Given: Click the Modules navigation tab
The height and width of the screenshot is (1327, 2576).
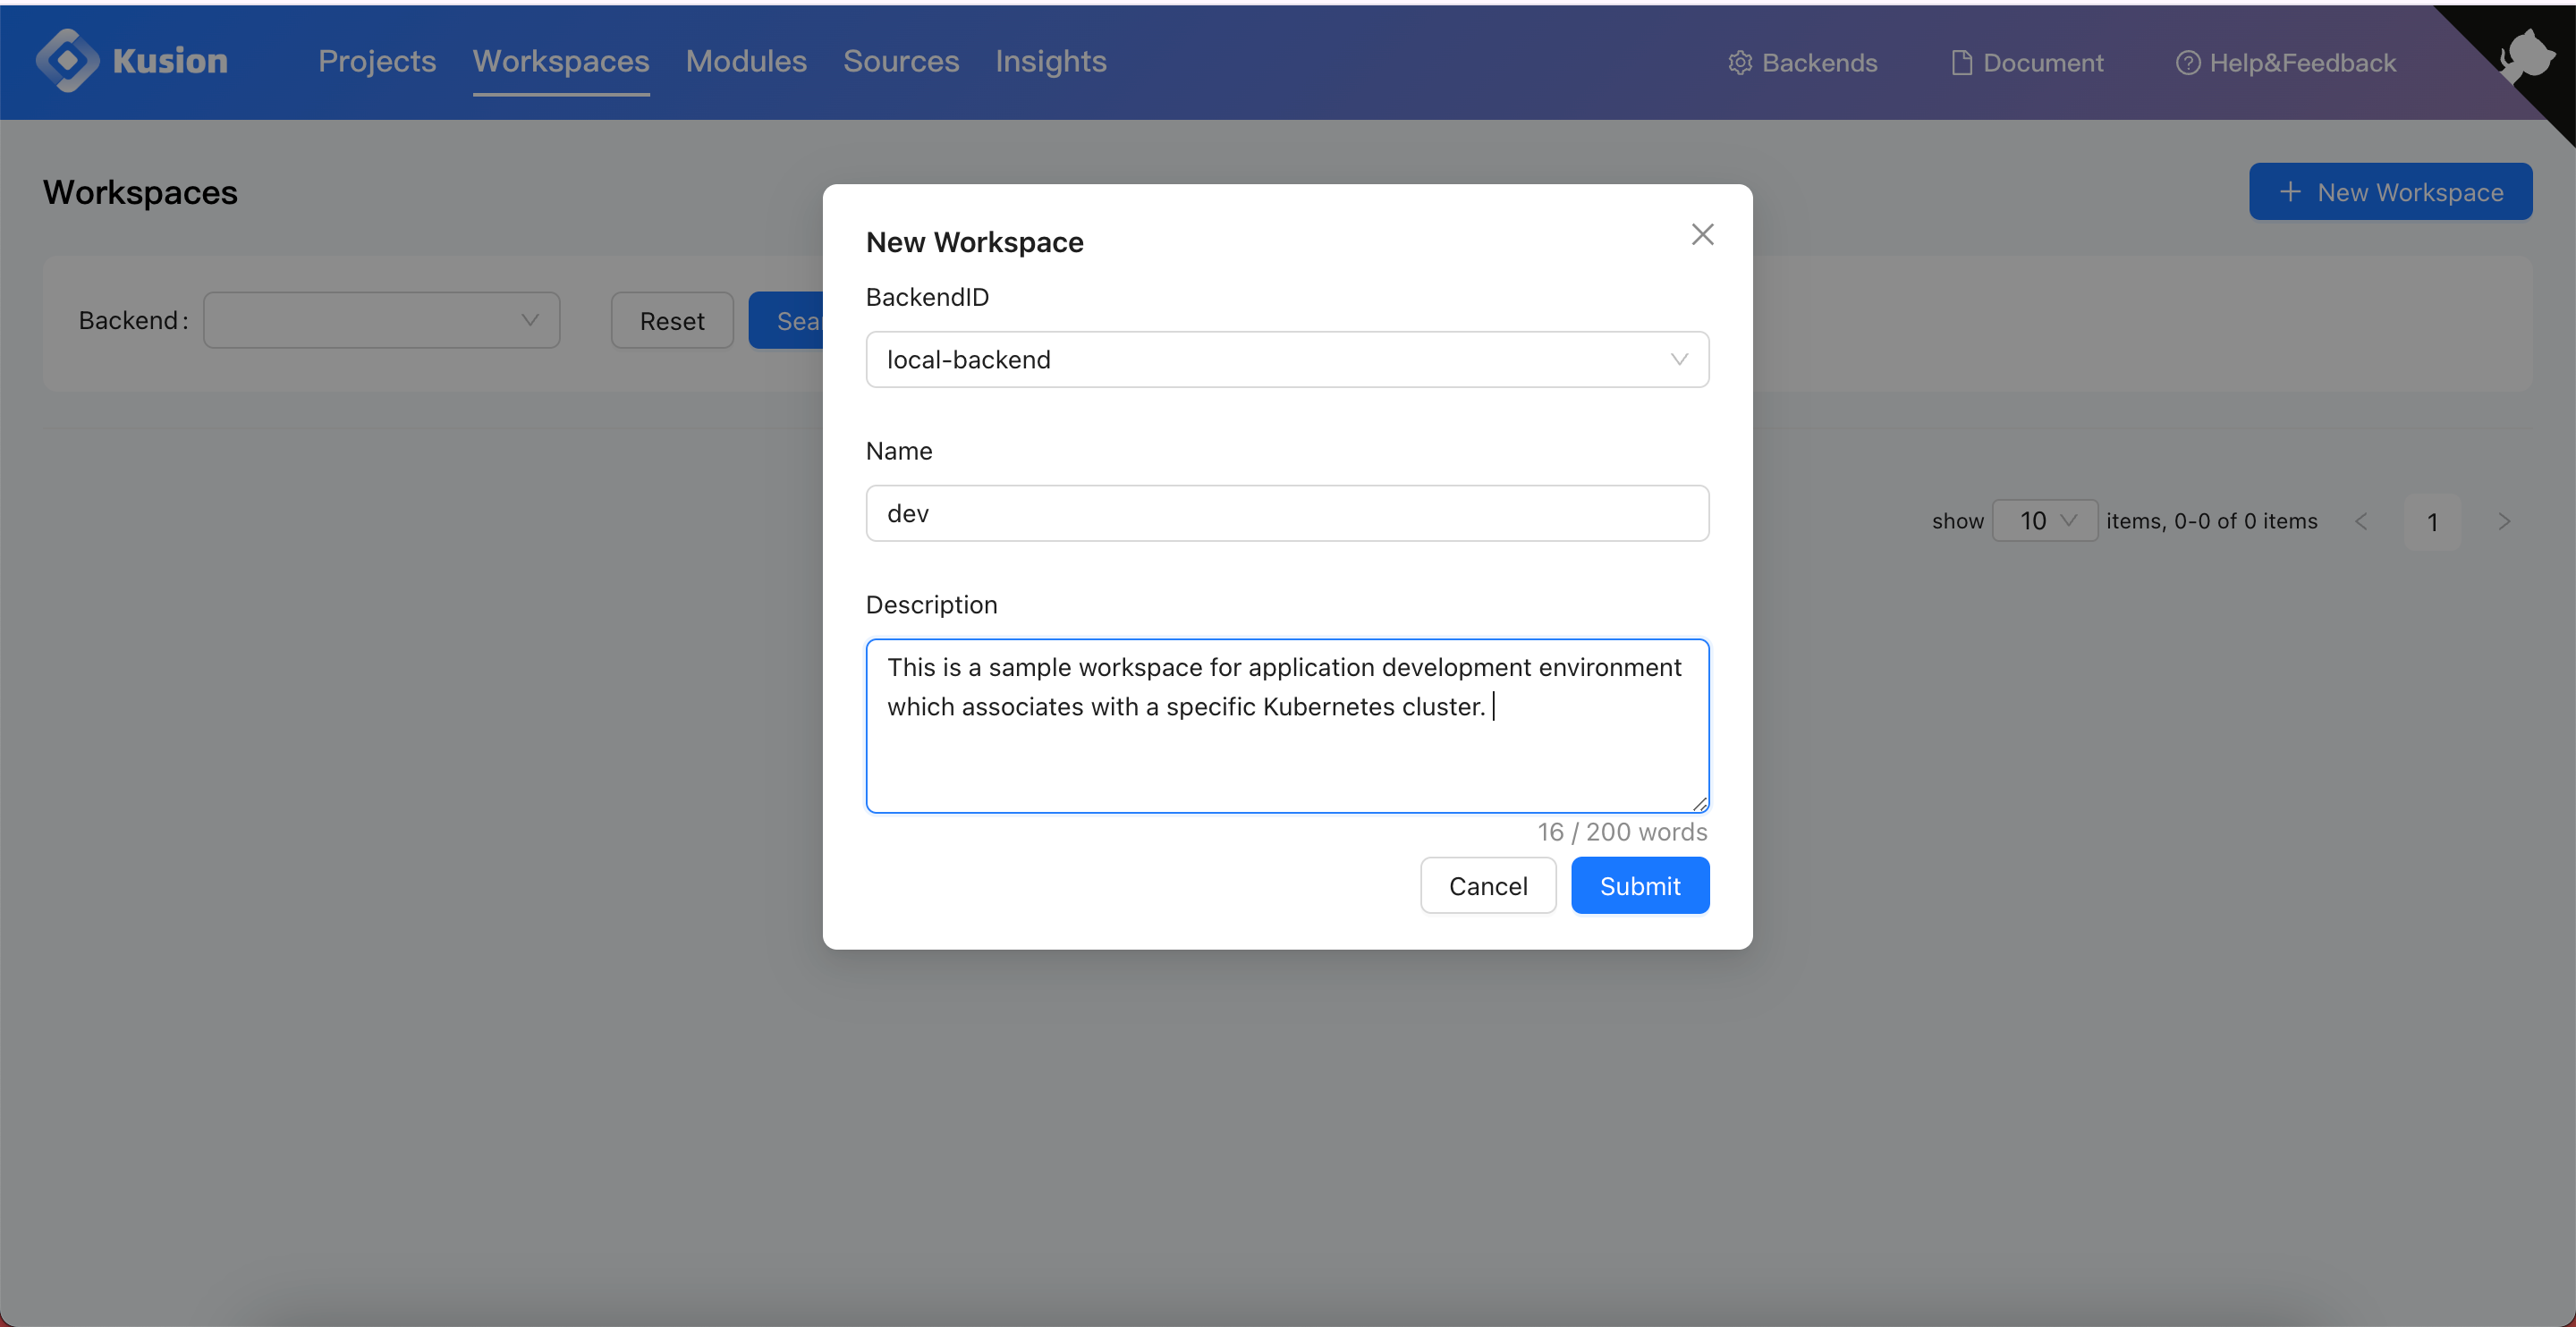Looking at the screenshot, I should (746, 61).
